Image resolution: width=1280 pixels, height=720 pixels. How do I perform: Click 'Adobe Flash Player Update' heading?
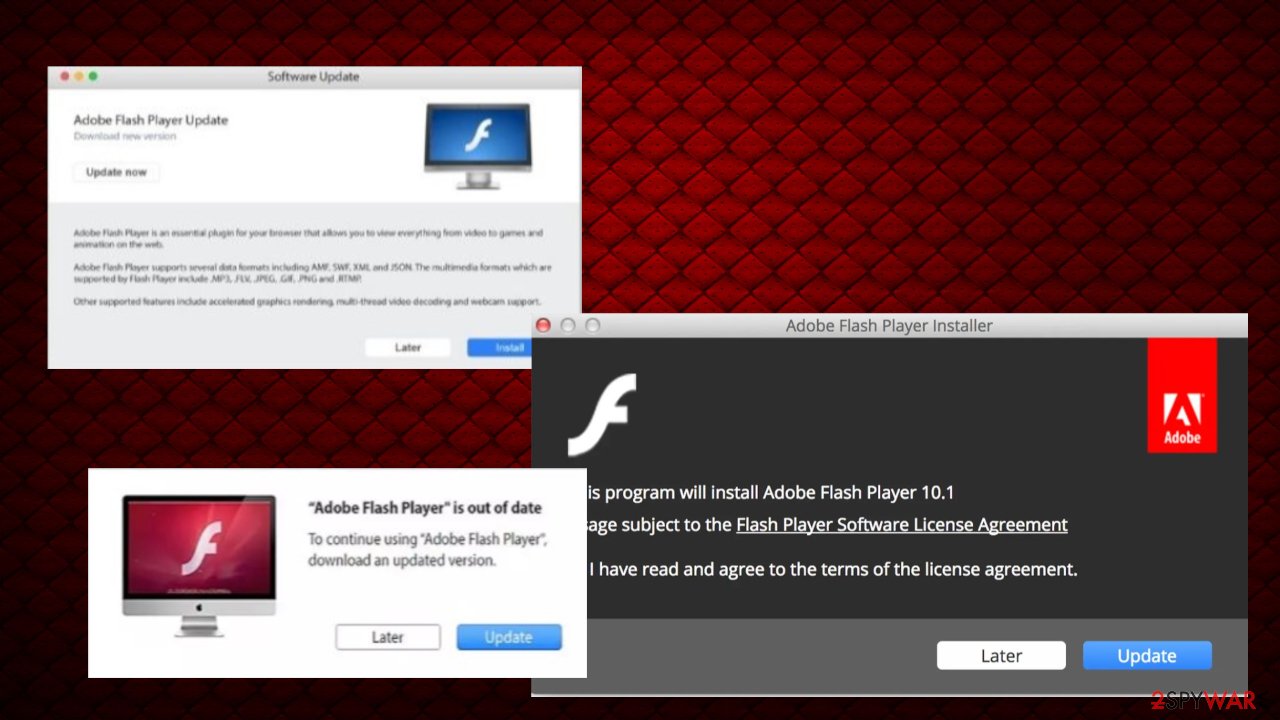[151, 120]
